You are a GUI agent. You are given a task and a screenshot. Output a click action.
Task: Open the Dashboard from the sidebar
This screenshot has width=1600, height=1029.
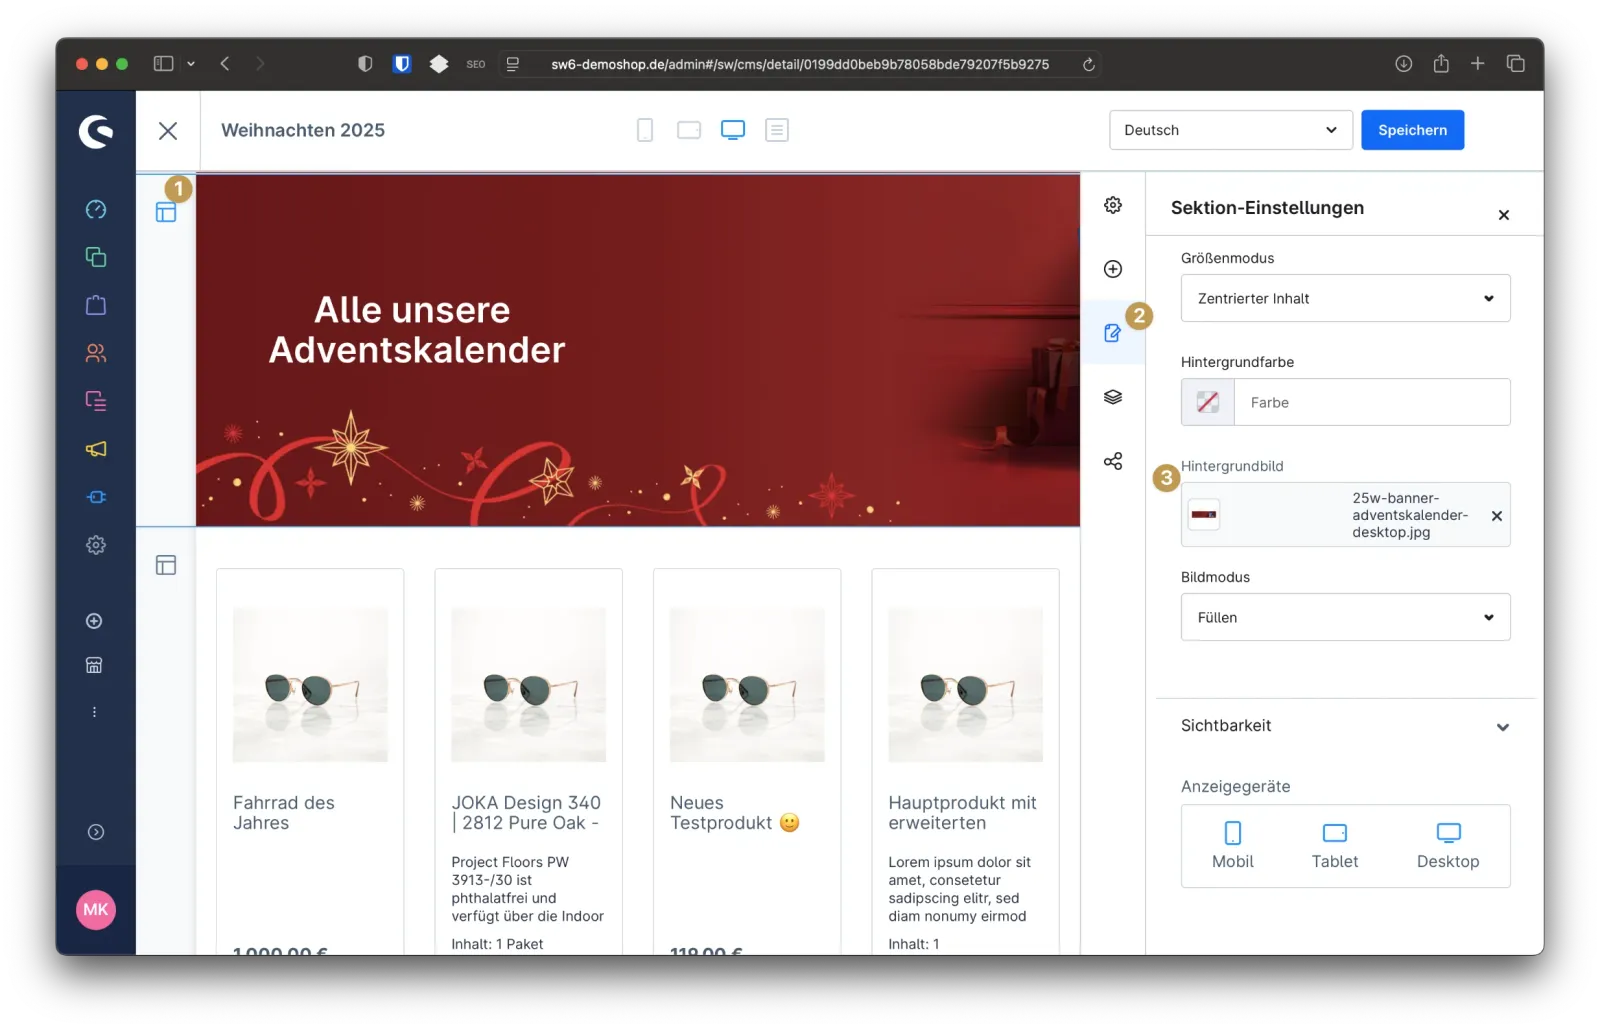tap(95, 209)
